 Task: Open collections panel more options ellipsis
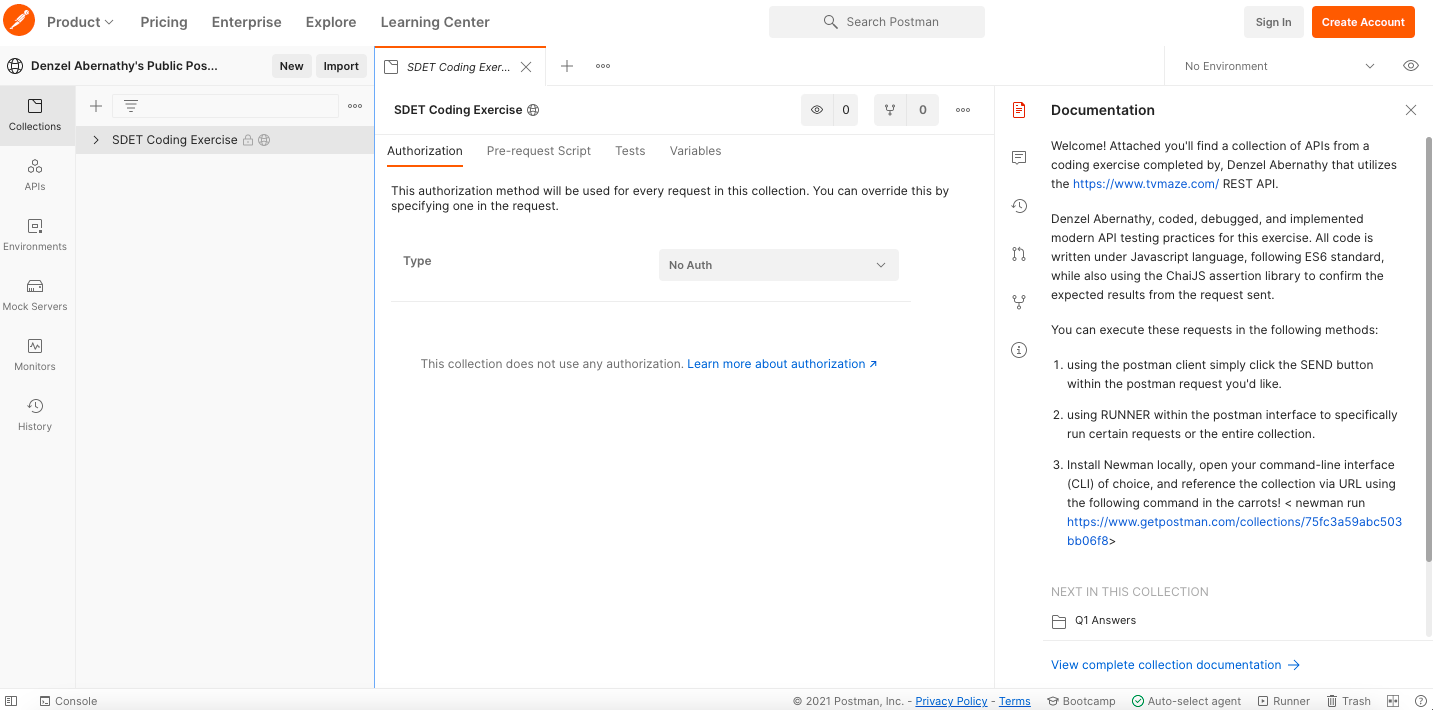[x=355, y=106]
